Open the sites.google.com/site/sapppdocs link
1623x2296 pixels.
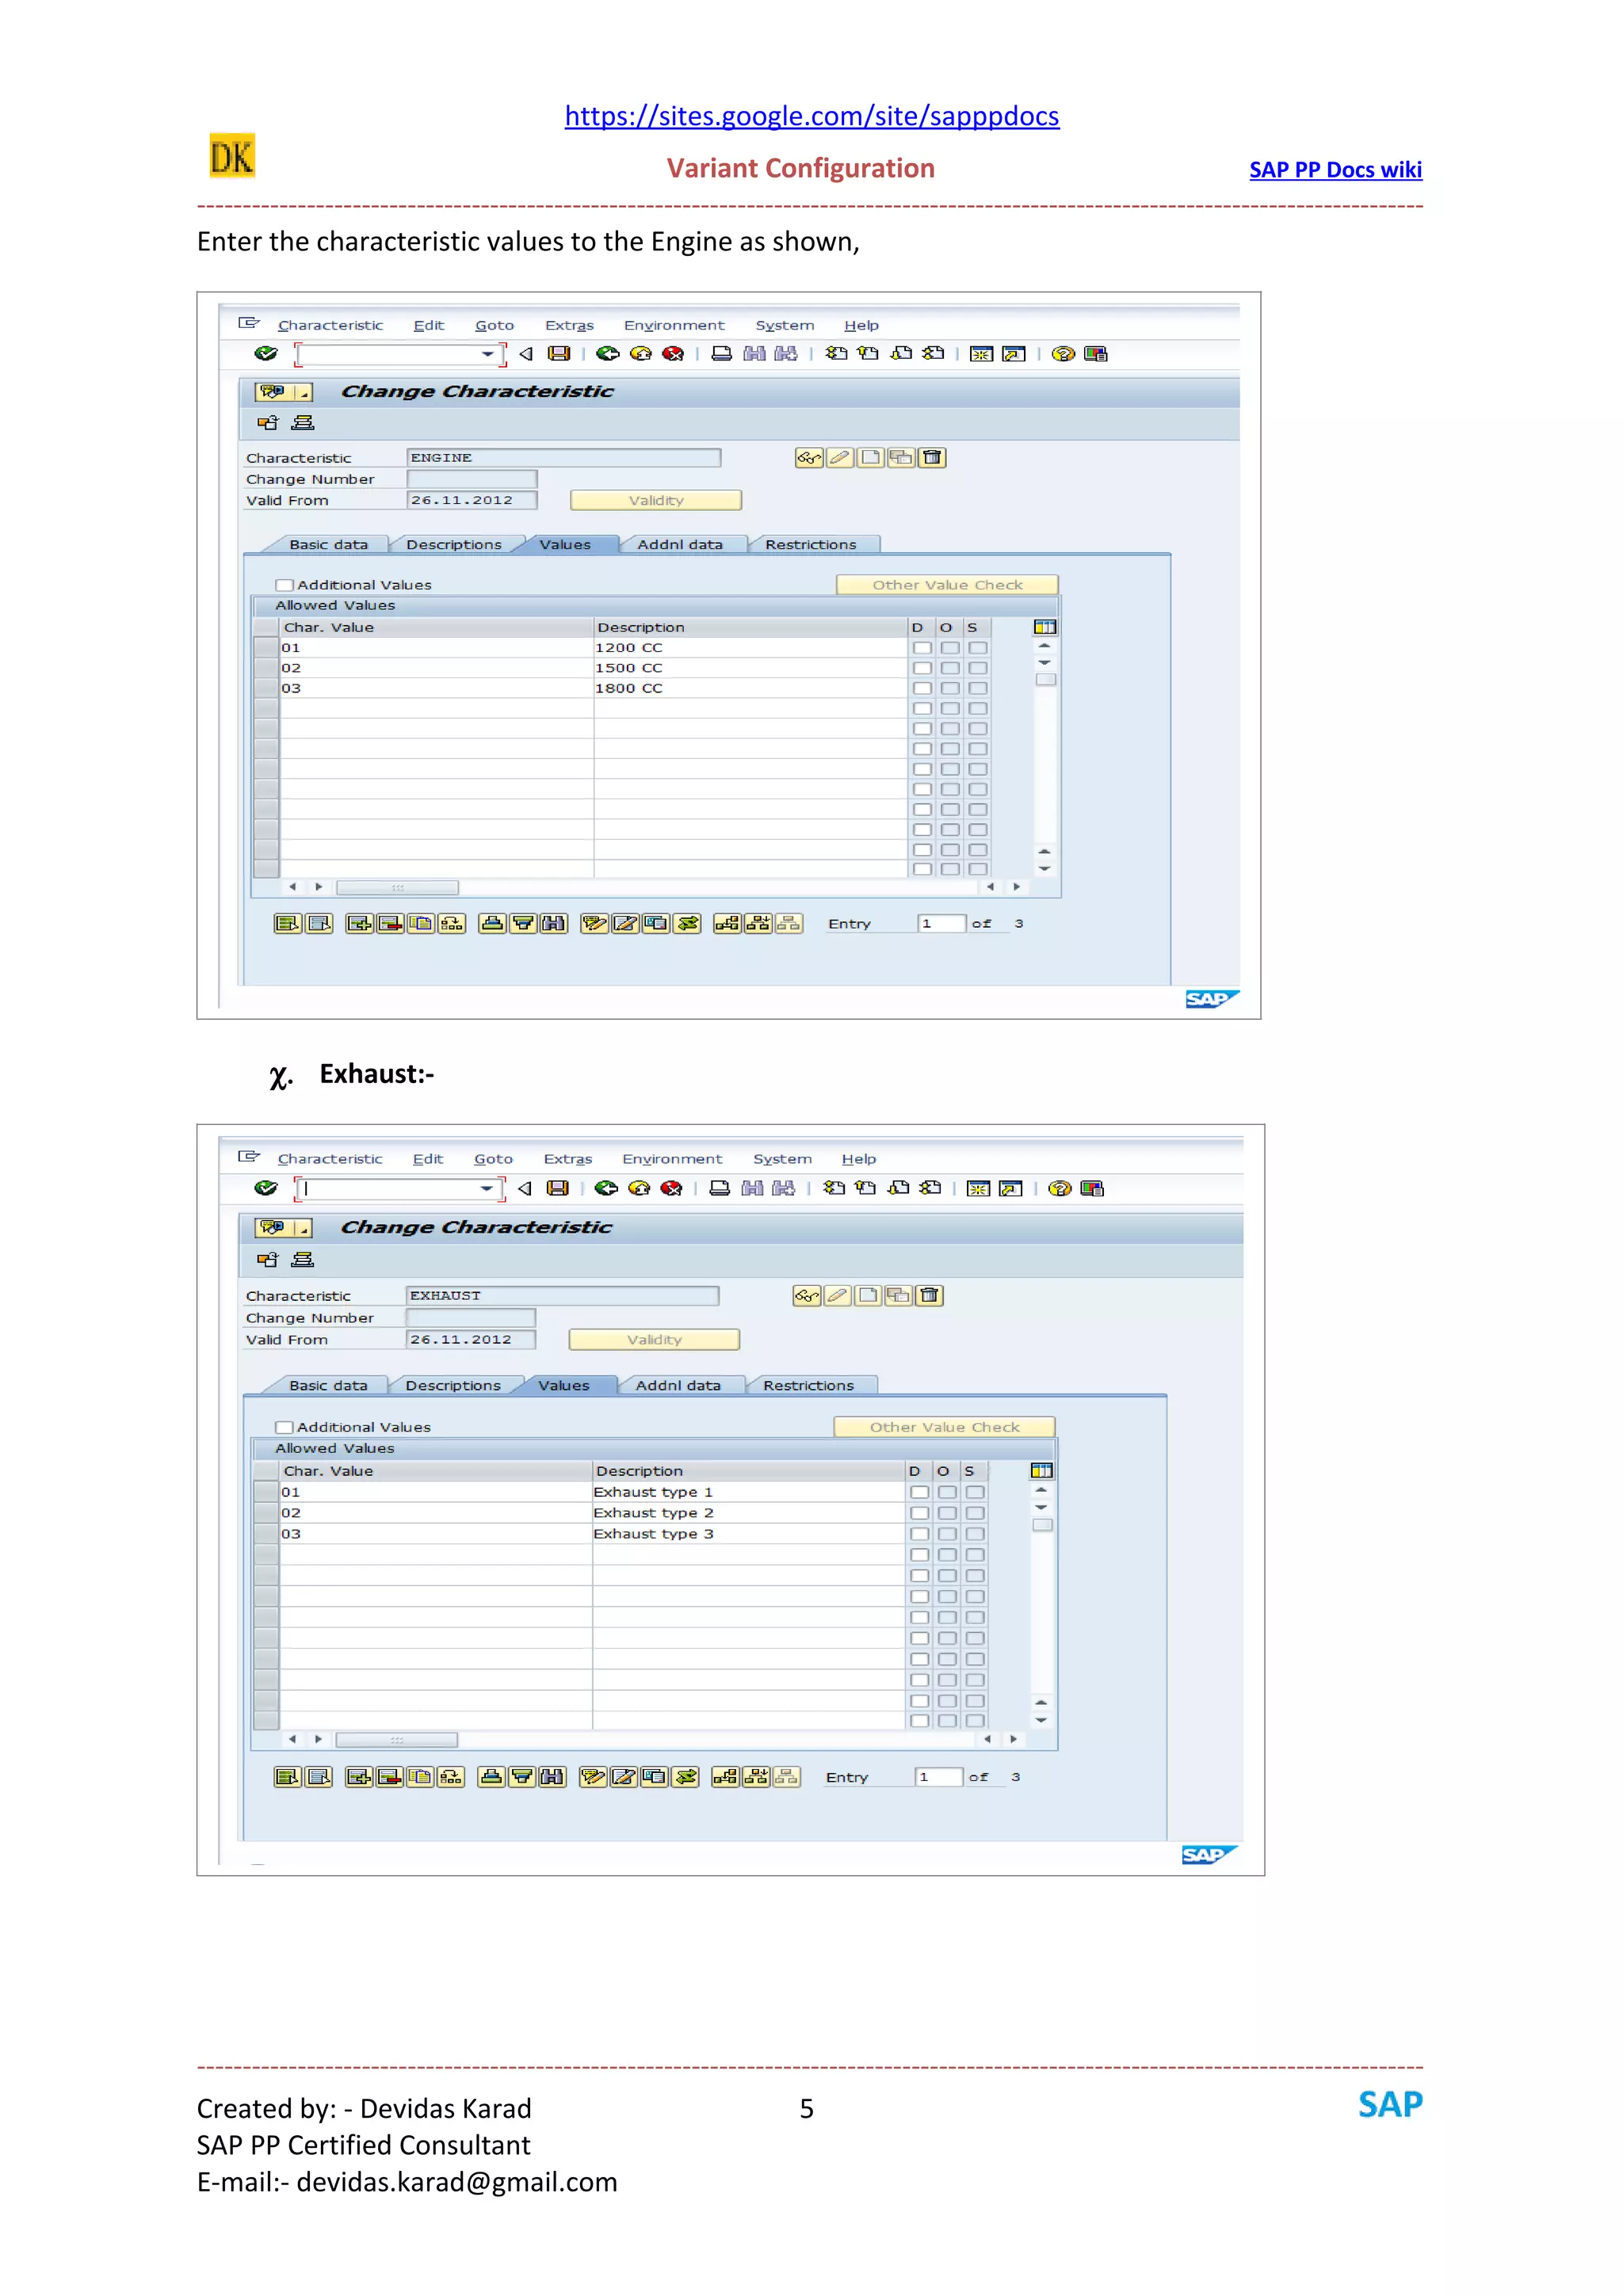pyautogui.click(x=812, y=116)
